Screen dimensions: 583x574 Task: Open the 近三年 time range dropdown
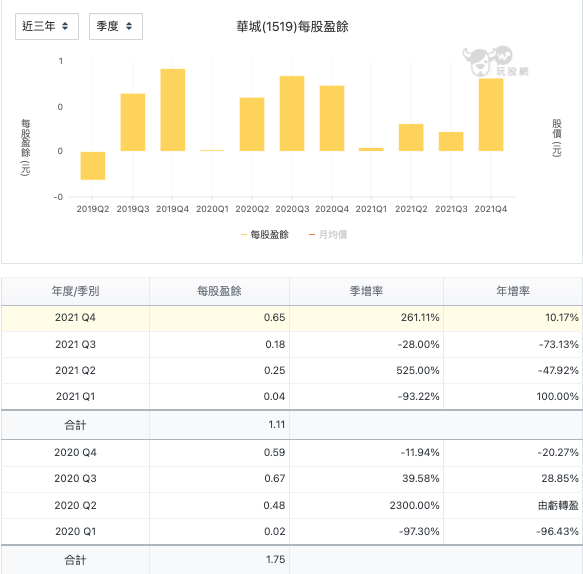pyautogui.click(x=47, y=26)
